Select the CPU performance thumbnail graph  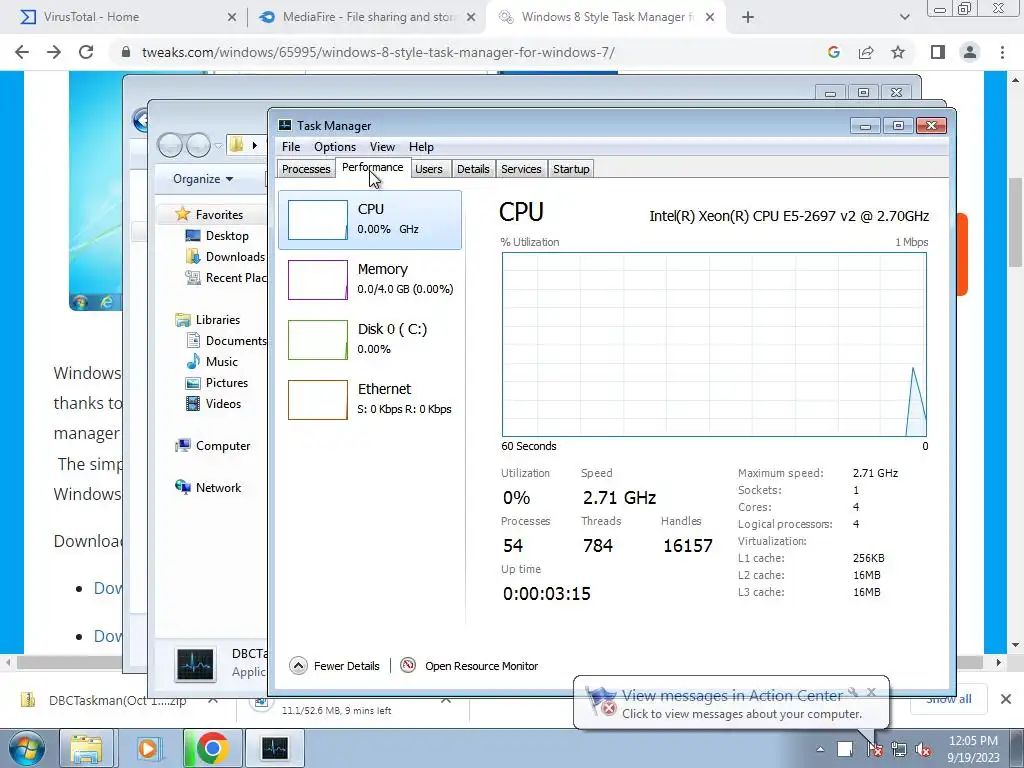[318, 220]
